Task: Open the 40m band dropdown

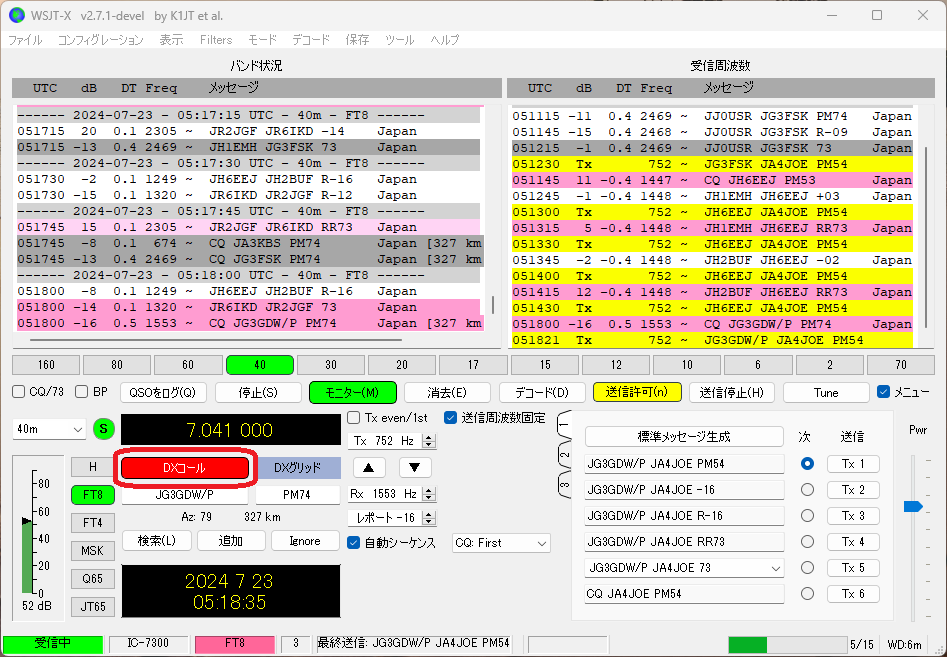Action: coord(49,429)
